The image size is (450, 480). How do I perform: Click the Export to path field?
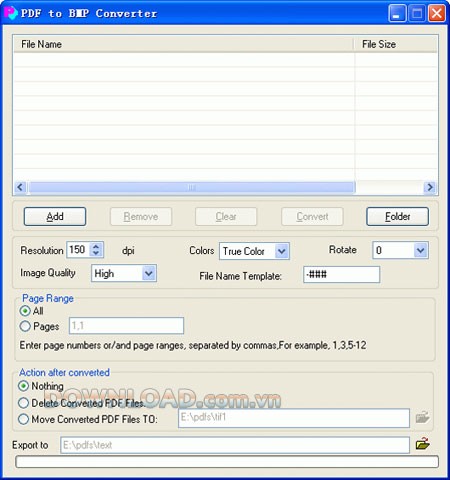coord(235,445)
